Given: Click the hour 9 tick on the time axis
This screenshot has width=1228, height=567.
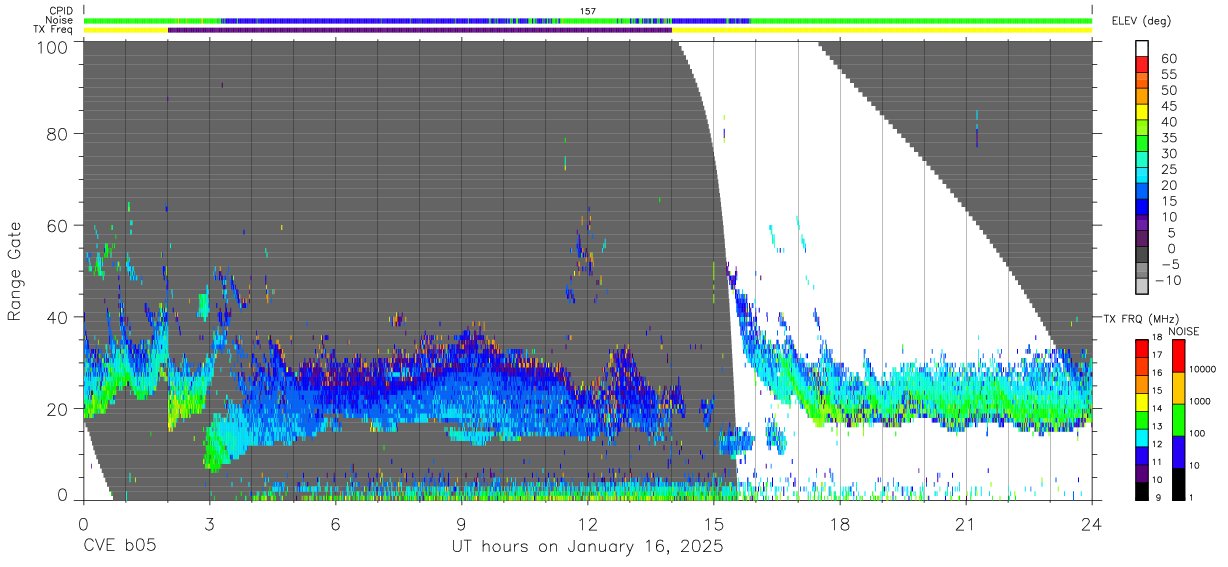Looking at the screenshot, I should tap(461, 524).
